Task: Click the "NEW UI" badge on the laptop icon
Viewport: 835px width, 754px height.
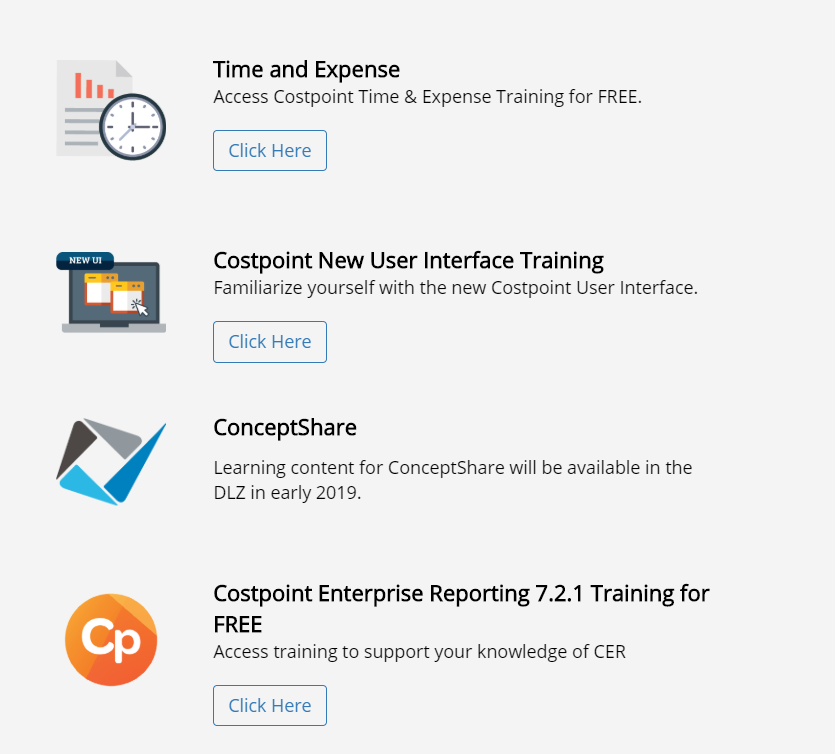Action: pos(85,261)
